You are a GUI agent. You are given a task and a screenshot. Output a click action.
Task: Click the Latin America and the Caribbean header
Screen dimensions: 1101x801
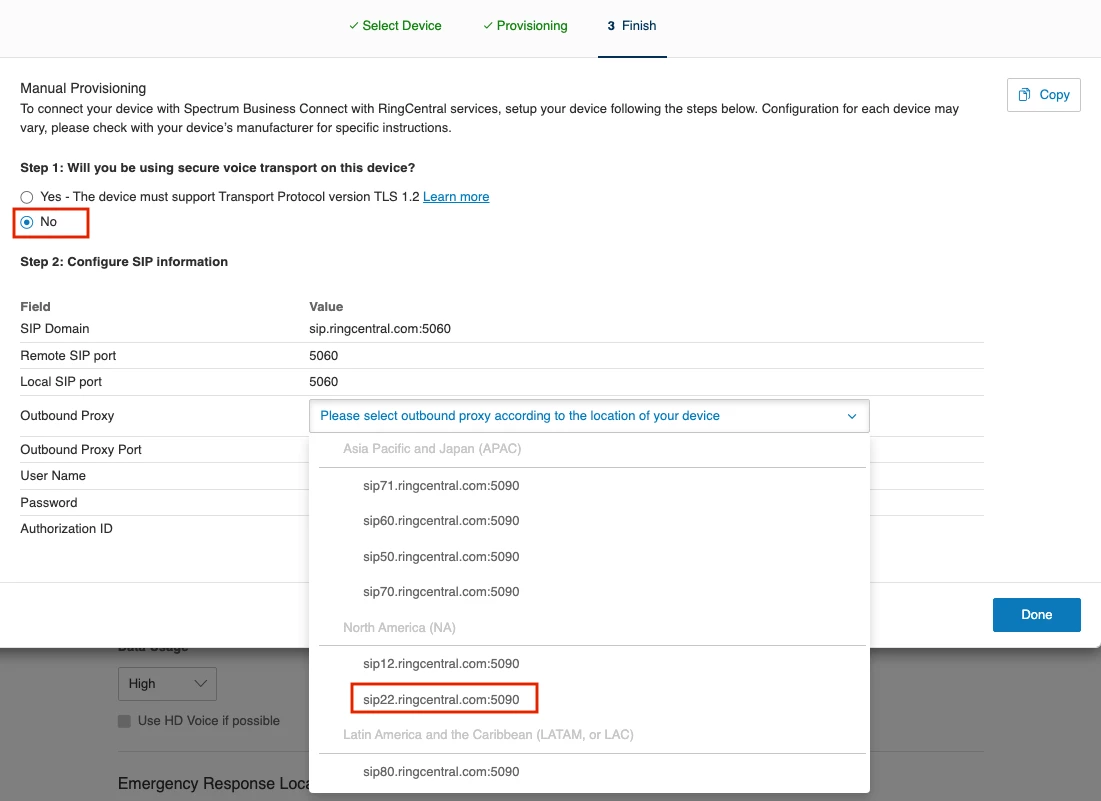(x=488, y=734)
